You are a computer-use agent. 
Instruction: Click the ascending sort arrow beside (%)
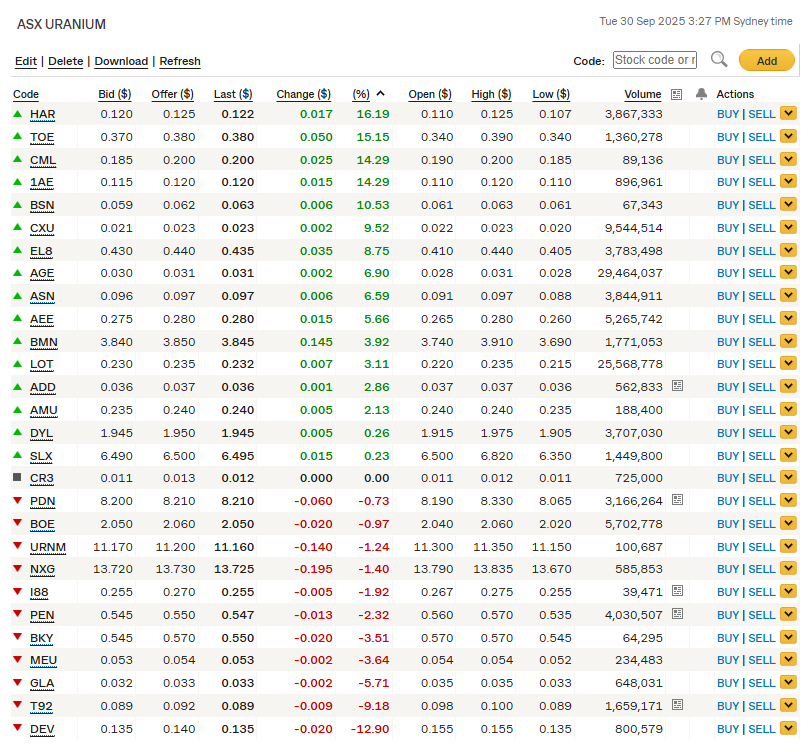tap(381, 94)
